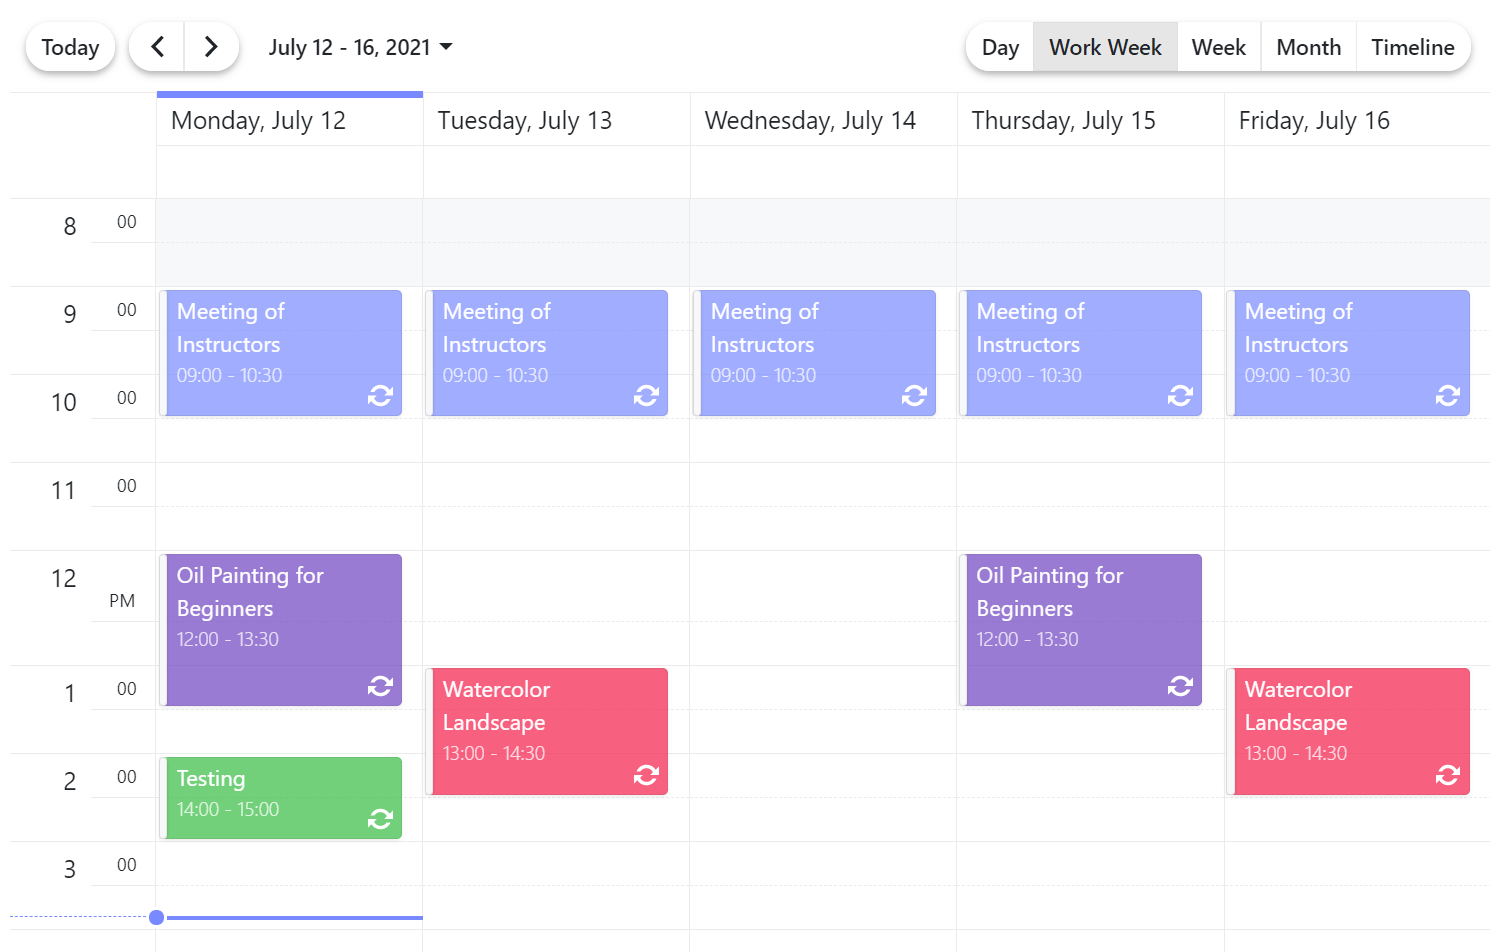1500x952 pixels.
Task: Open the July 12 - 16, 2021 date picker
Action: pos(360,47)
